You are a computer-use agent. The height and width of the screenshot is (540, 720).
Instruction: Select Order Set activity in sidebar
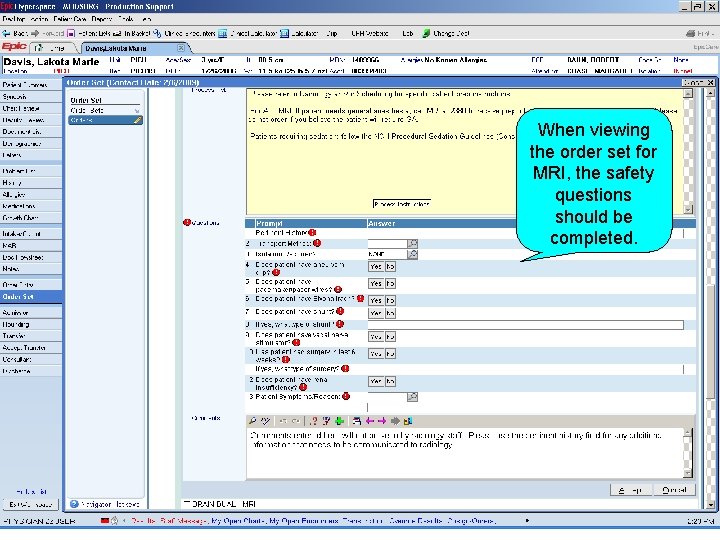pyautogui.click(x=31, y=297)
